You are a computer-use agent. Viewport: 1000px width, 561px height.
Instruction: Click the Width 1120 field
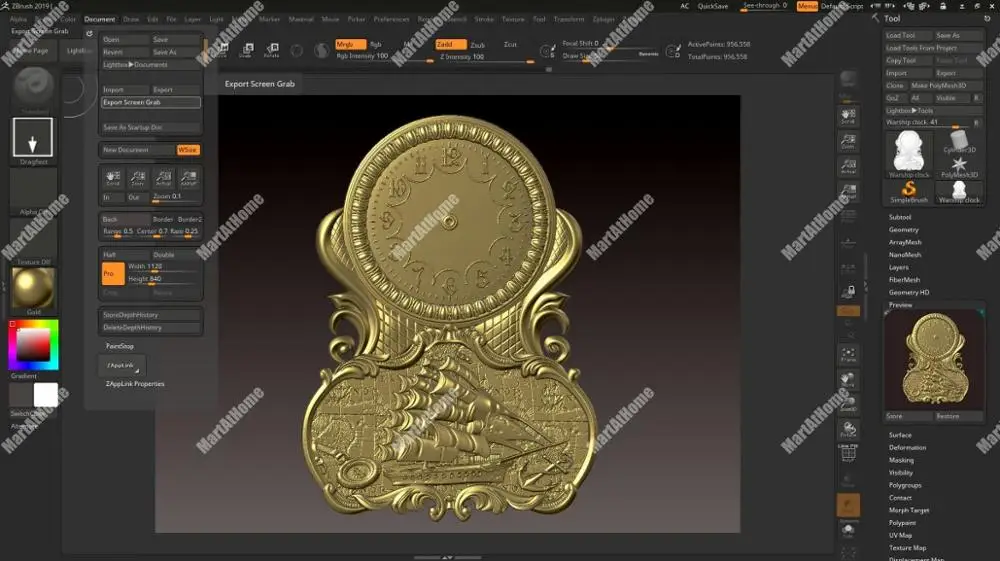point(163,266)
